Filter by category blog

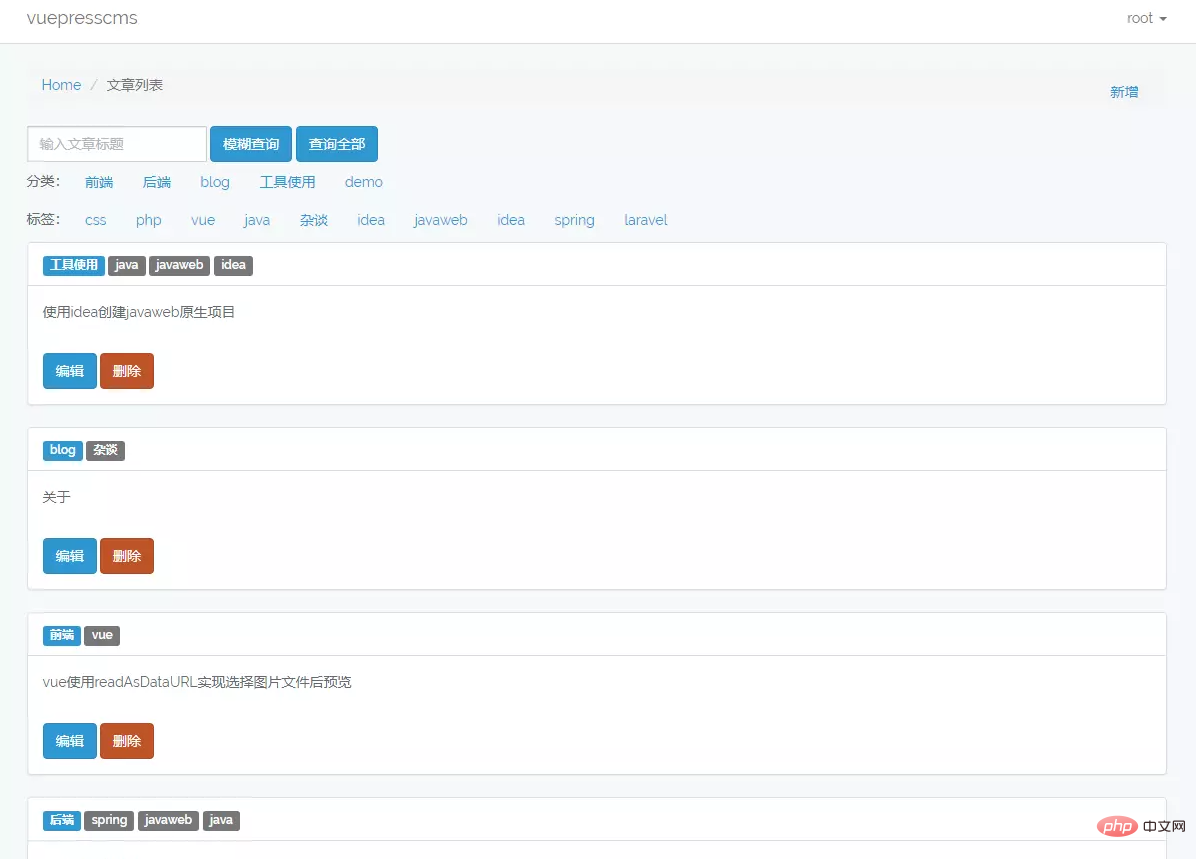pos(215,182)
